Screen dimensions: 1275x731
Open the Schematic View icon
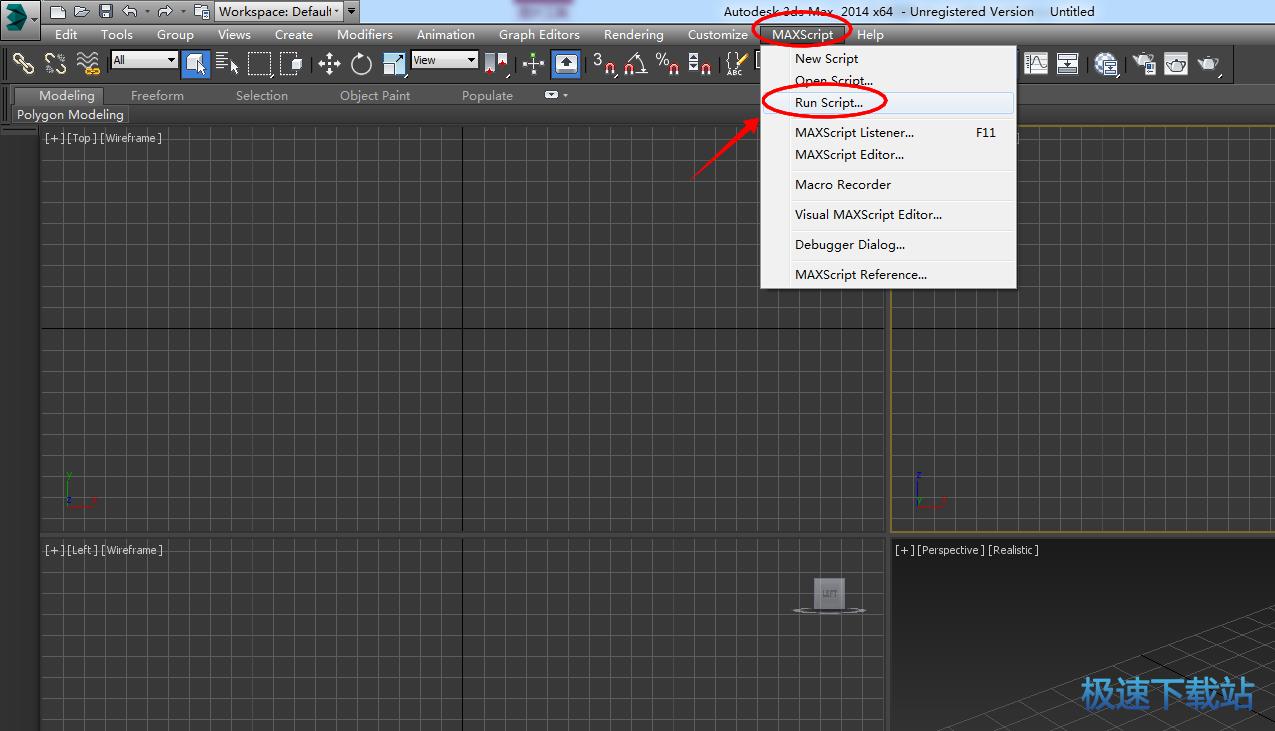pos(1068,64)
